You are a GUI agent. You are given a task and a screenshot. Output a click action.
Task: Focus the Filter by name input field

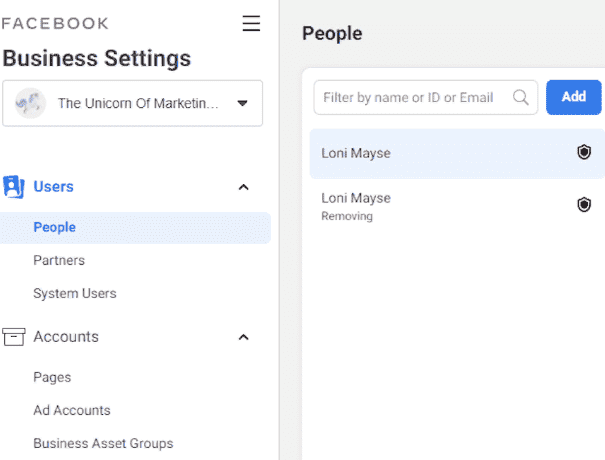426,97
